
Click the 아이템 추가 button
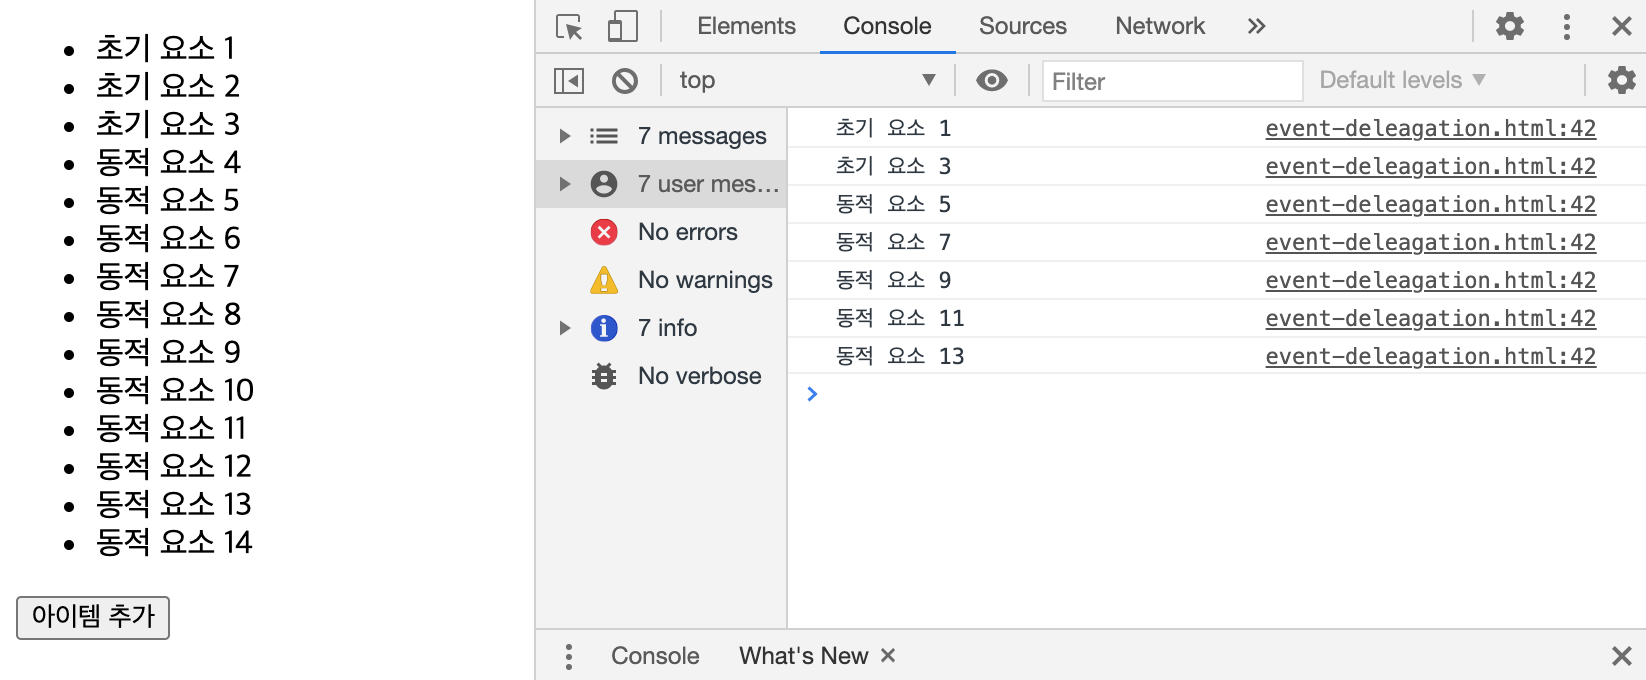tap(93, 617)
